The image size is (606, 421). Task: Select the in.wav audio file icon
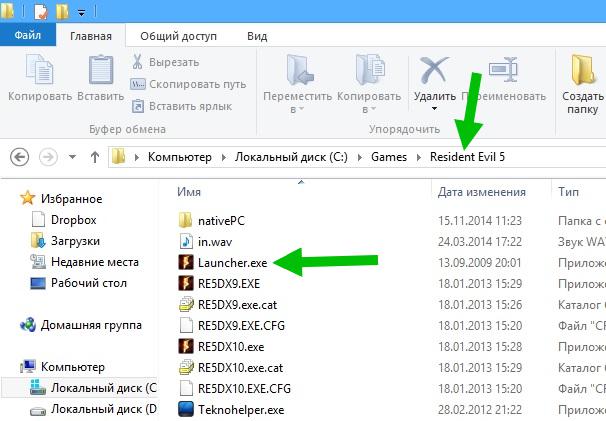[x=186, y=242]
